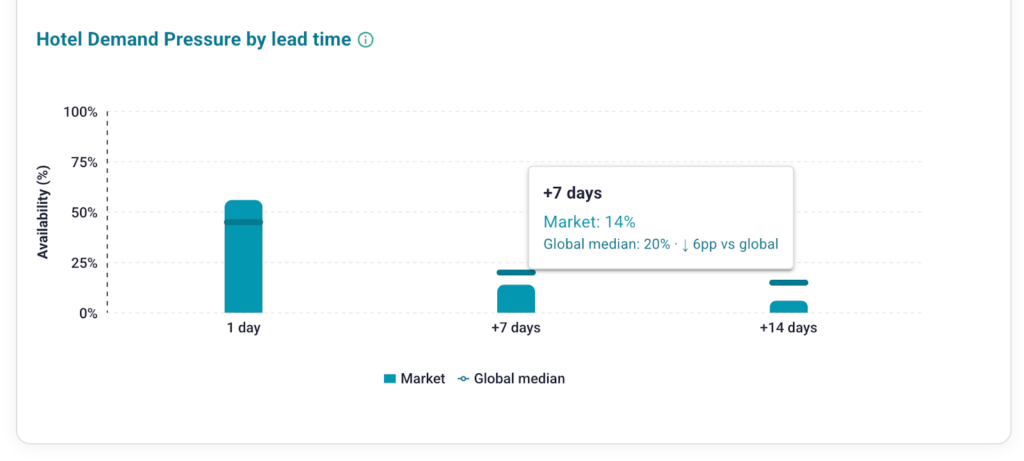Click the tooltip's "Global median: 20%" line
The image size is (1024, 461).
coord(607,244)
